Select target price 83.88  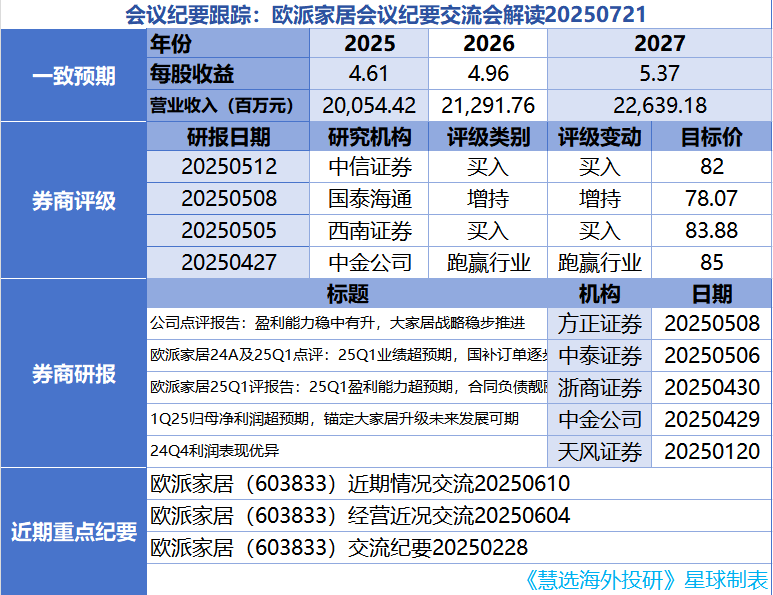click(712, 231)
